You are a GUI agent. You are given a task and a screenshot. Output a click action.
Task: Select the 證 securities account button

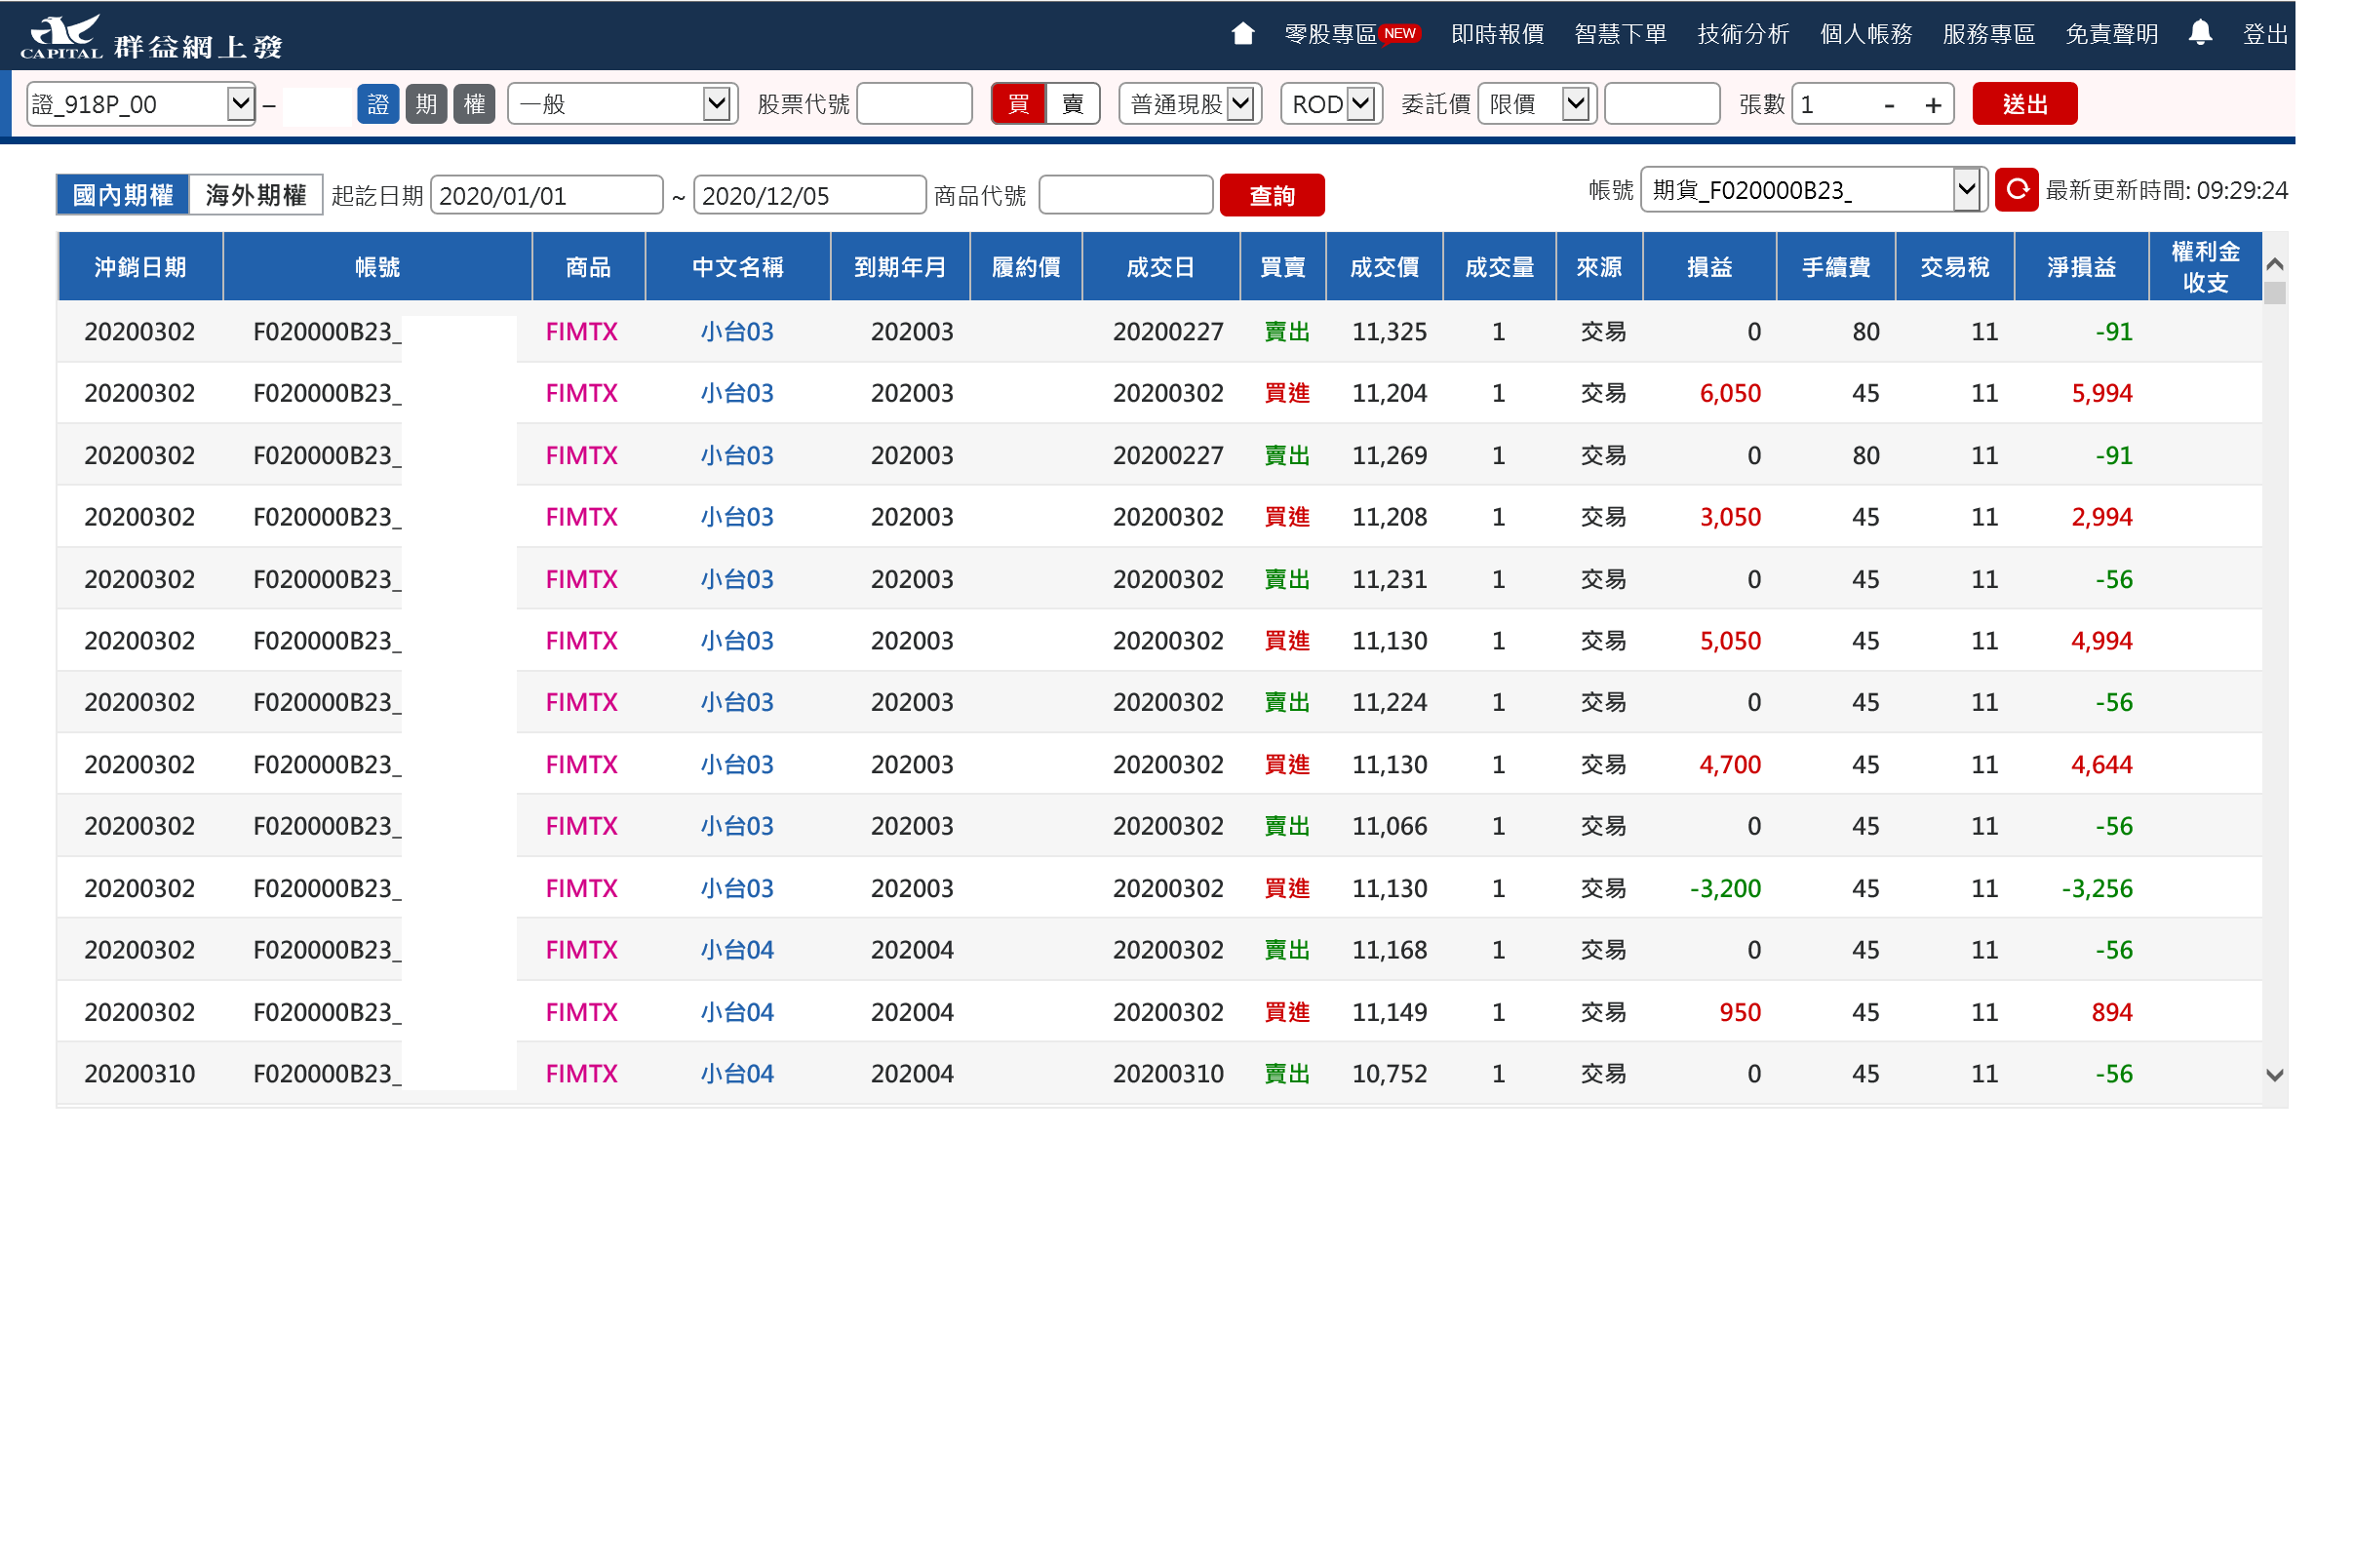(x=377, y=104)
